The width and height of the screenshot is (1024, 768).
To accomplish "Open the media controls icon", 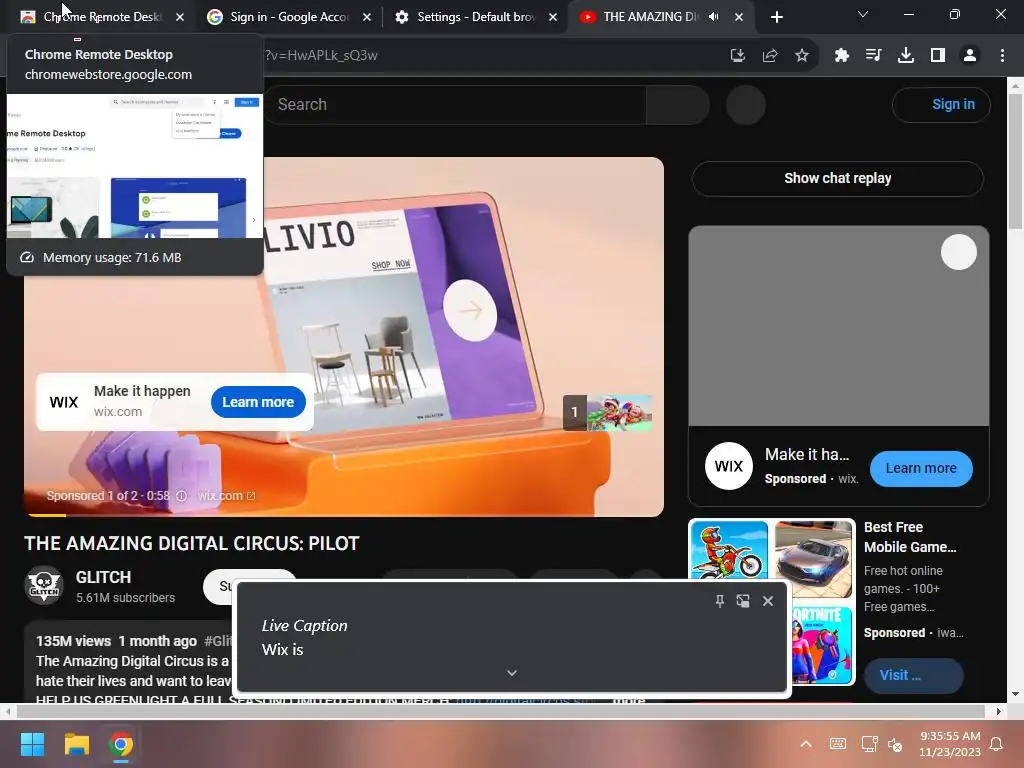I will (x=873, y=56).
